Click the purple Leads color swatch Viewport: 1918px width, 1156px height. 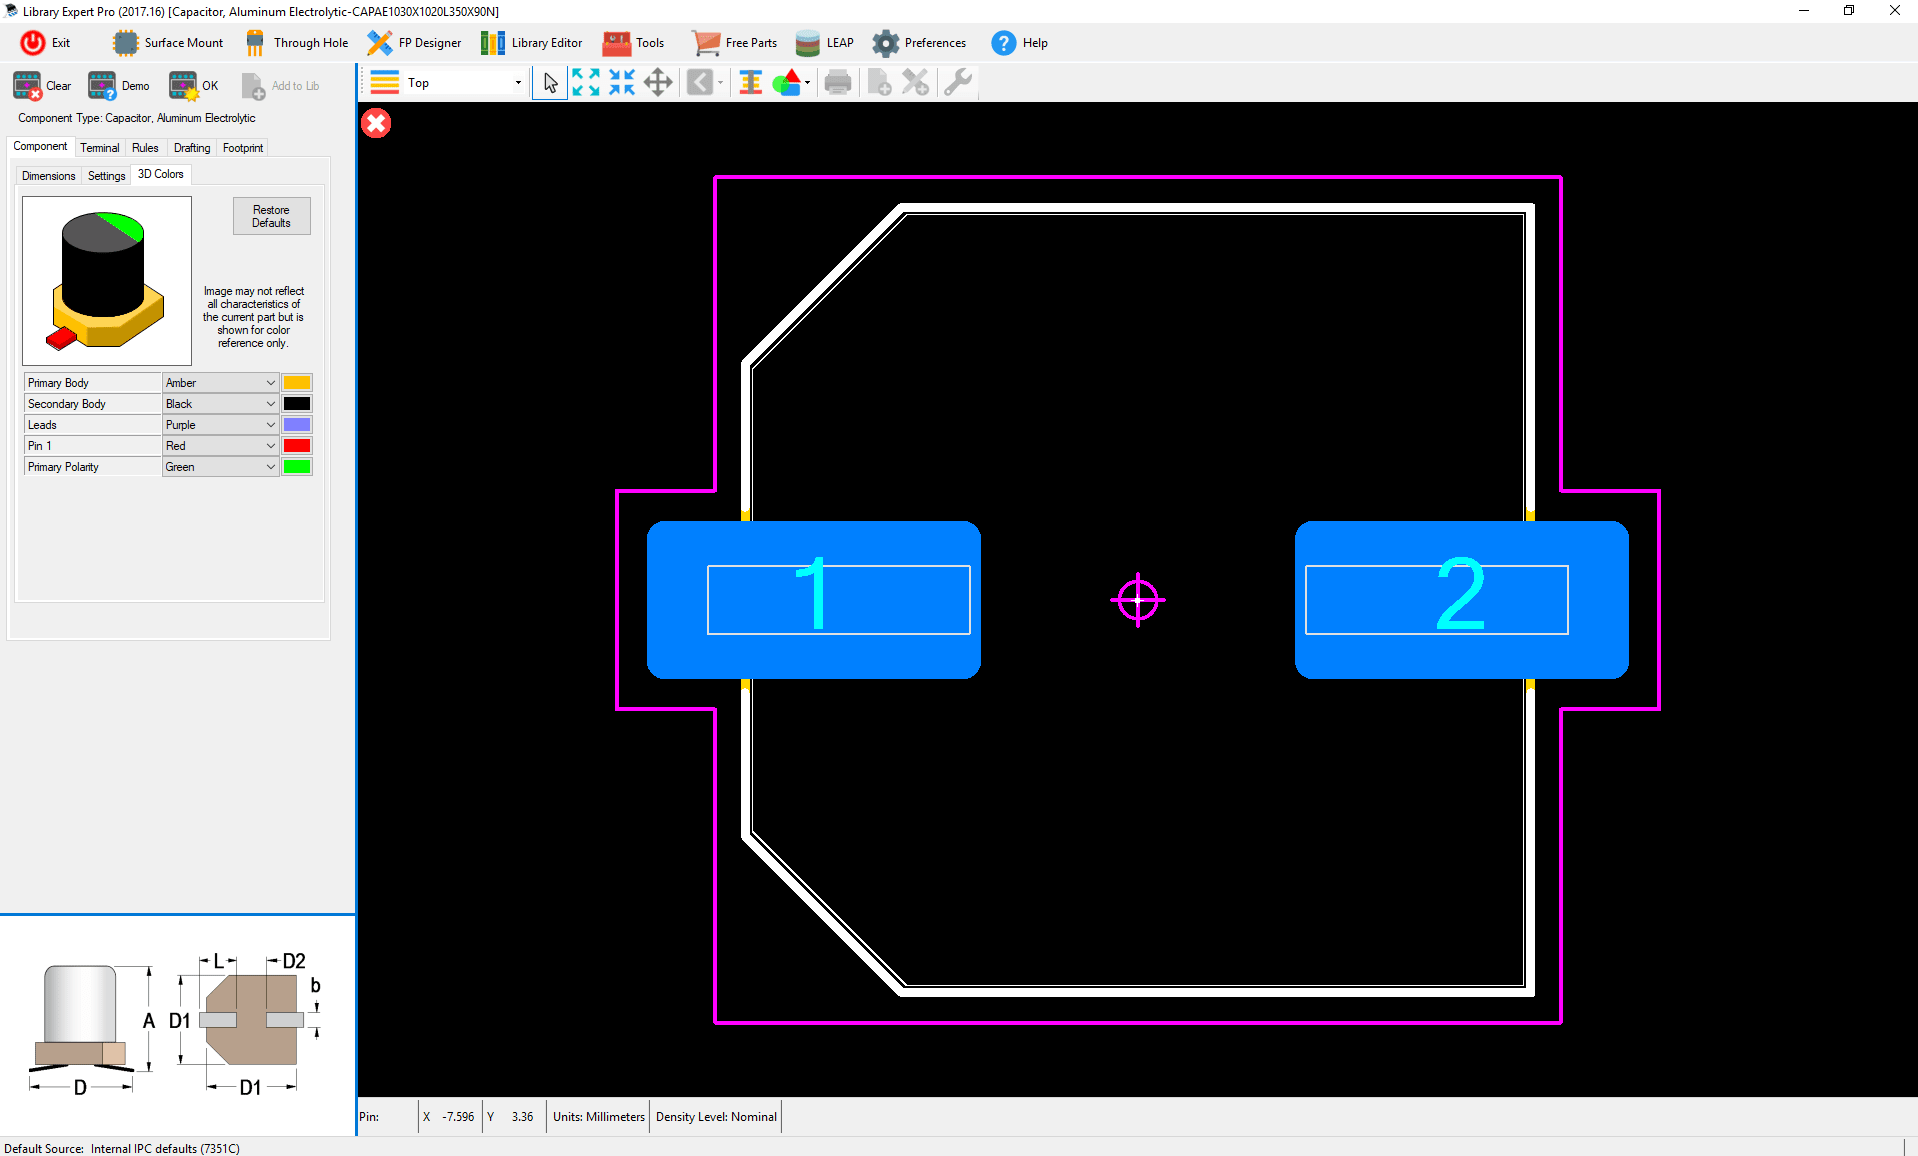(x=297, y=425)
